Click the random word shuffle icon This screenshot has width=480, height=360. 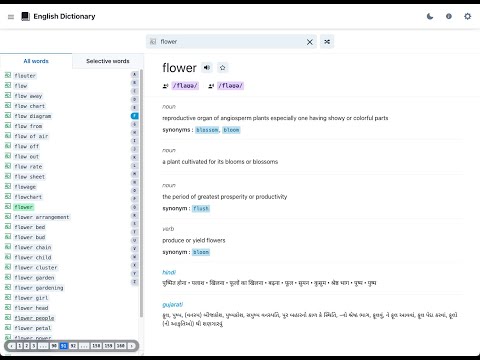point(327,42)
